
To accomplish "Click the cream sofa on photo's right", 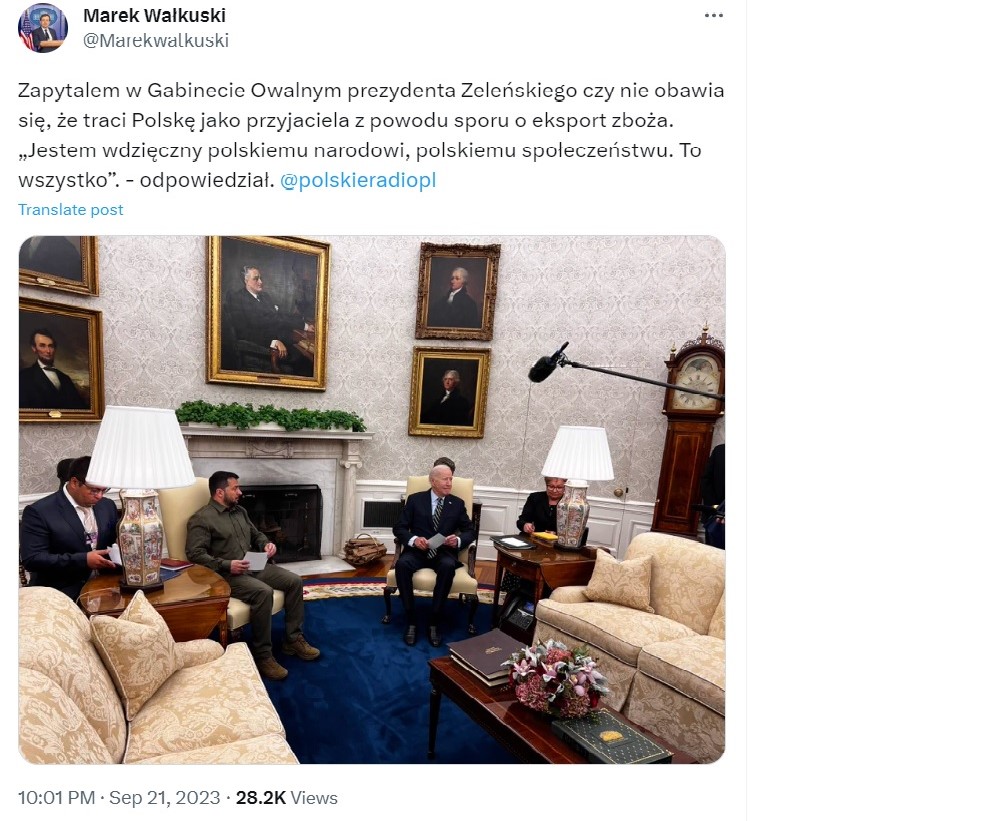I will (632, 638).
